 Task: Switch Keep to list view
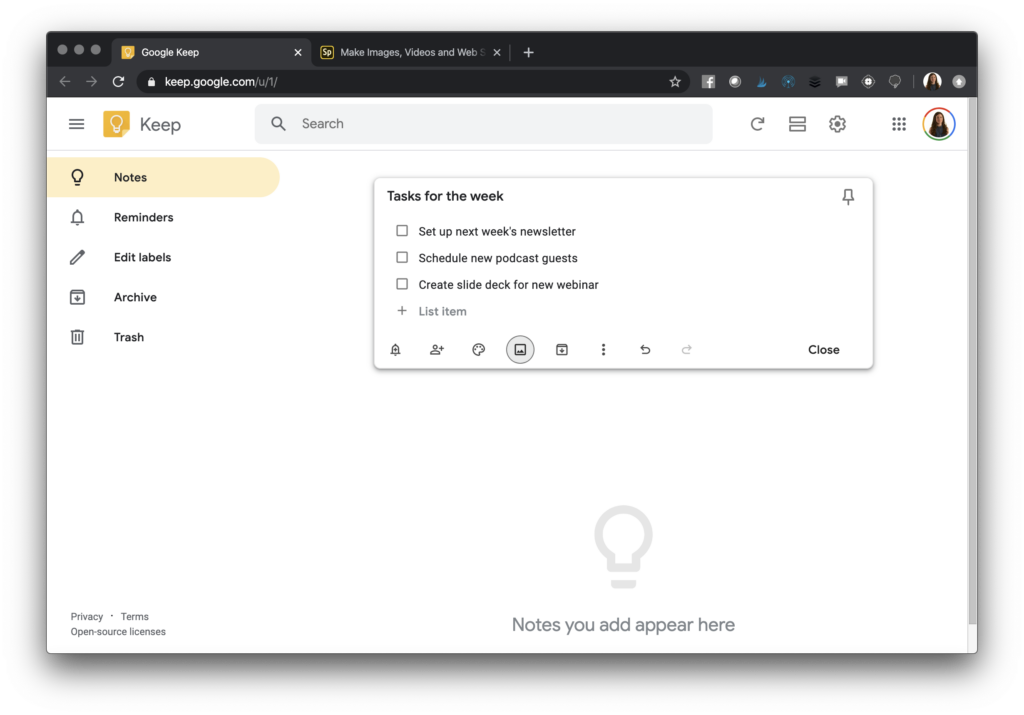click(797, 124)
